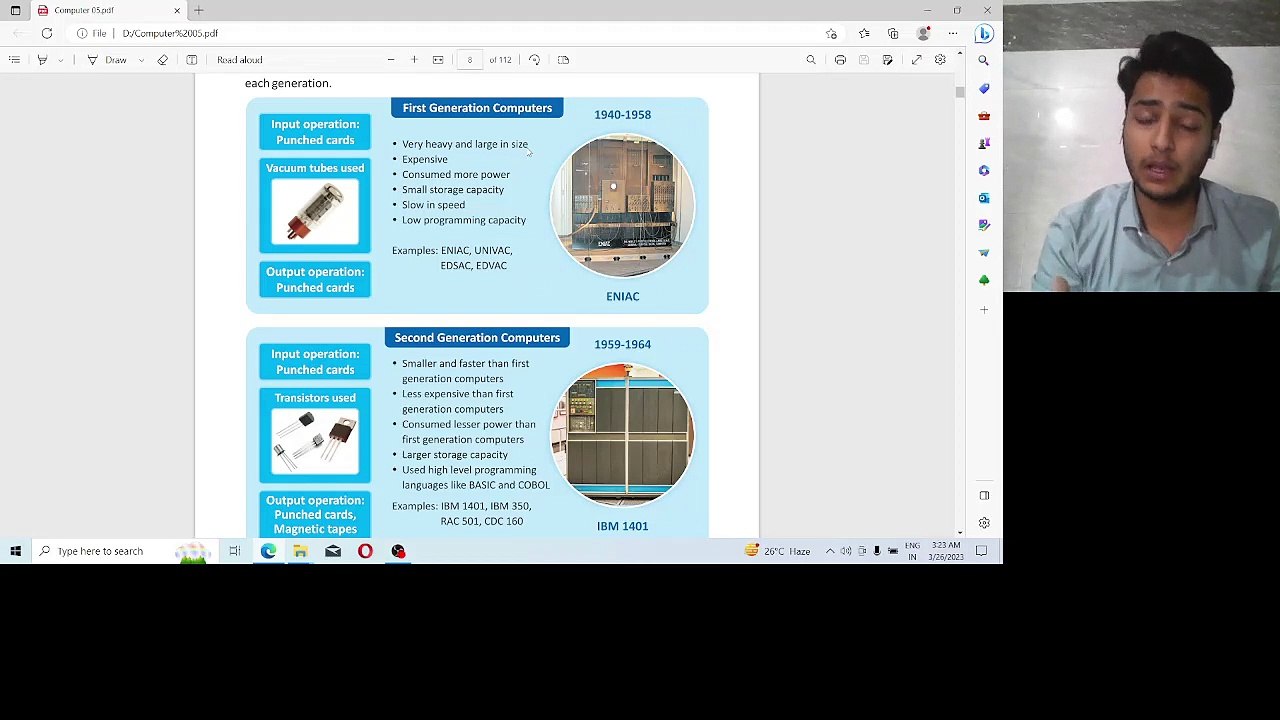This screenshot has height=720, width=1280.
Task: Click the "Second Generation Computers" heading
Action: 477,338
